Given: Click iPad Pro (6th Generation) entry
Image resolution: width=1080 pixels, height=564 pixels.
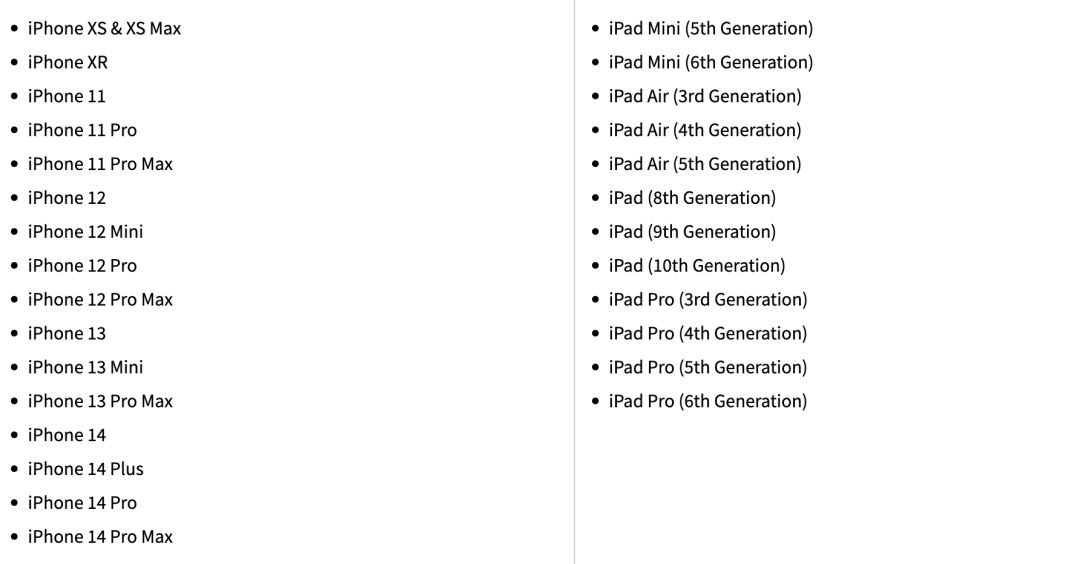Looking at the screenshot, I should tap(707, 401).
